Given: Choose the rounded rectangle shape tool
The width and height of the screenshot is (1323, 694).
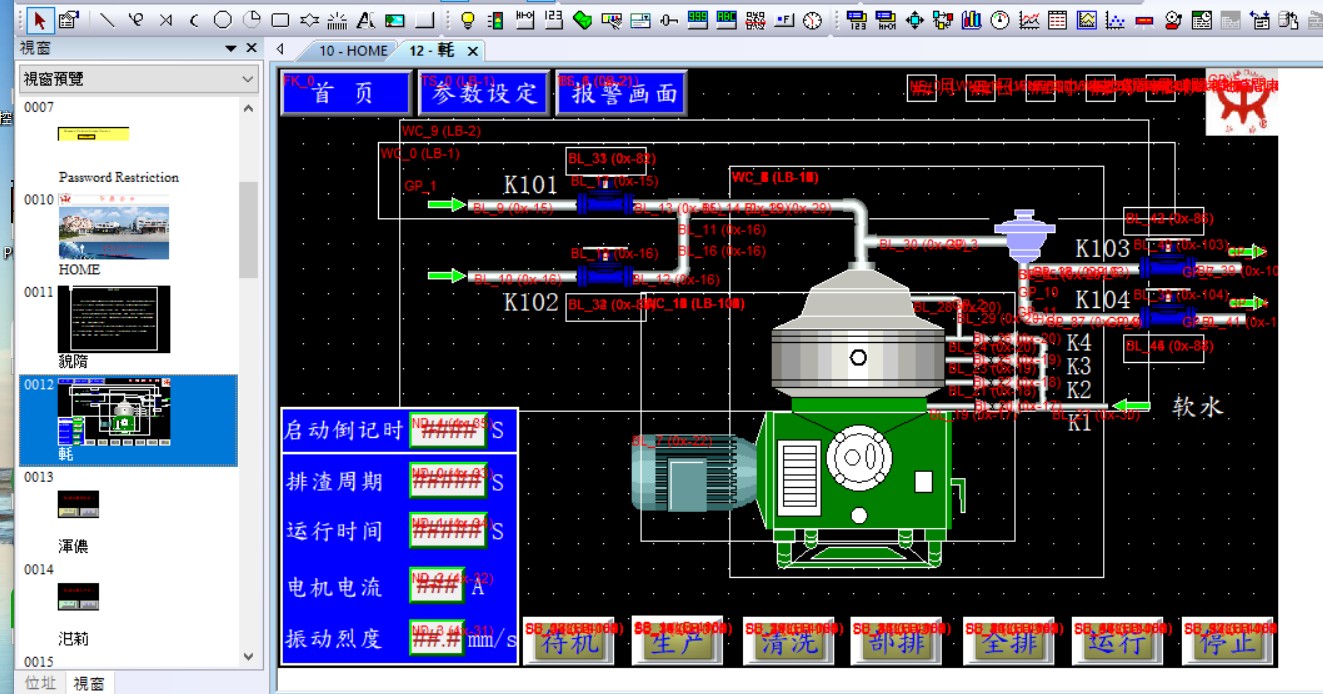Looking at the screenshot, I should (281, 19).
